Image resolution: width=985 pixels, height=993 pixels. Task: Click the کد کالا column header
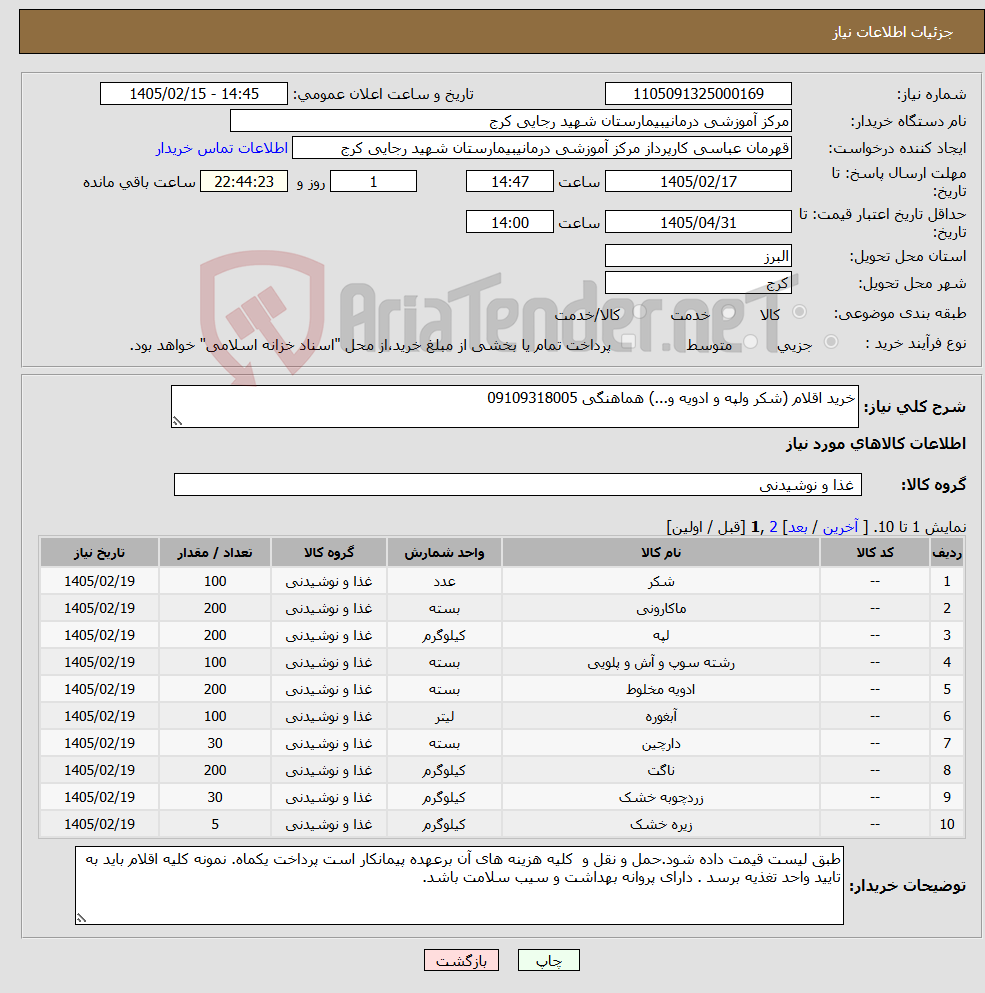pyautogui.click(x=875, y=552)
